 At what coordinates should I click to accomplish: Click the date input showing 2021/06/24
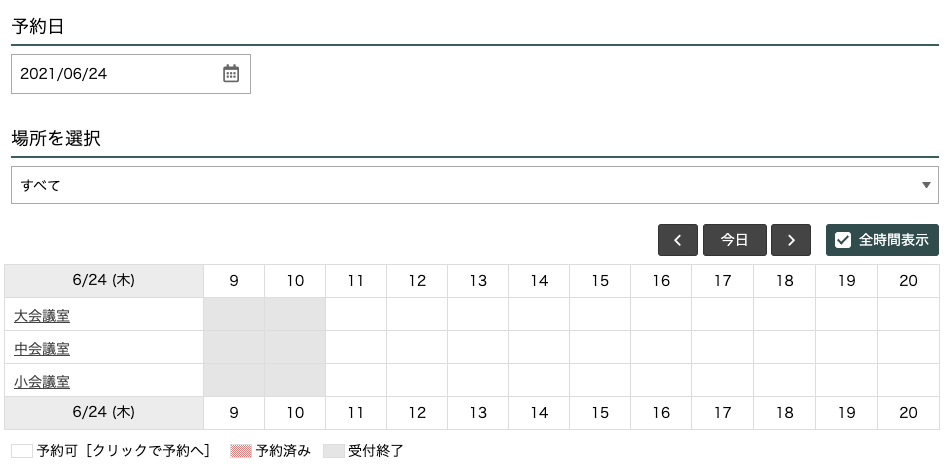click(115, 74)
